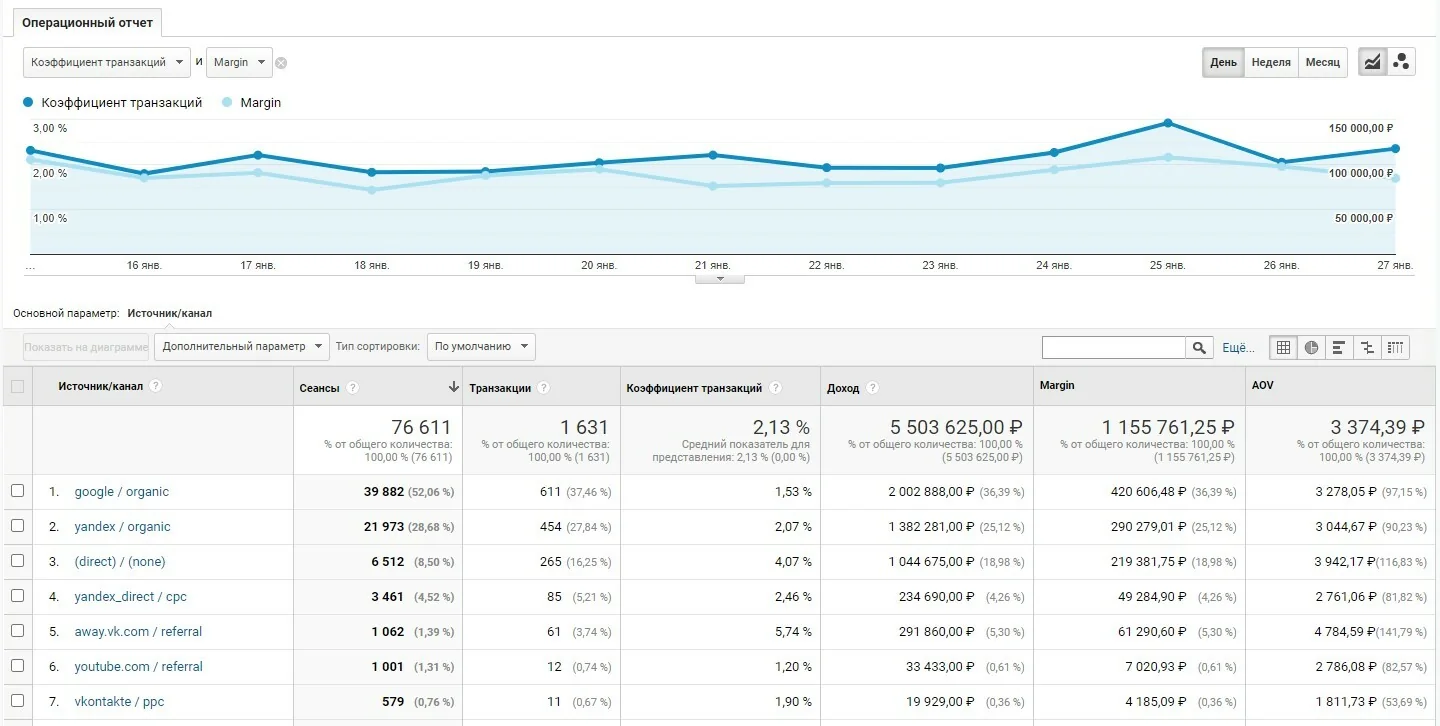This screenshot has height=726, width=1440.
Task: Switch chart granularity to День
Action: [x=1223, y=62]
